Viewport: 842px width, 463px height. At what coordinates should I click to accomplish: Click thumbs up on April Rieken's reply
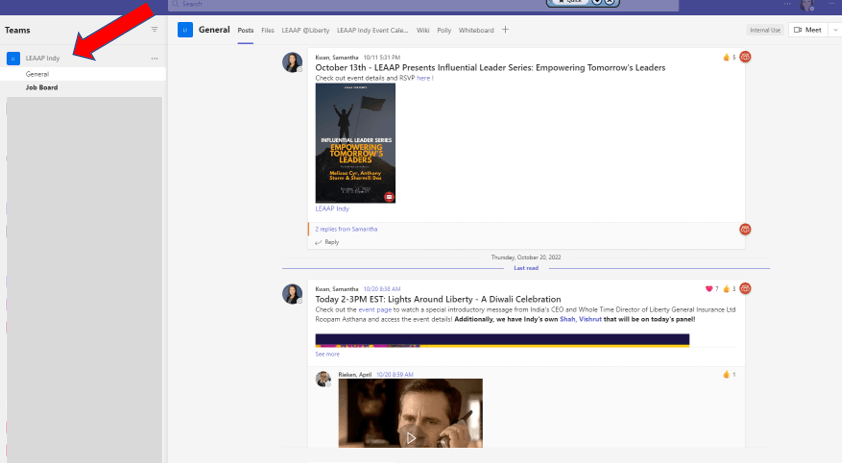click(x=729, y=374)
